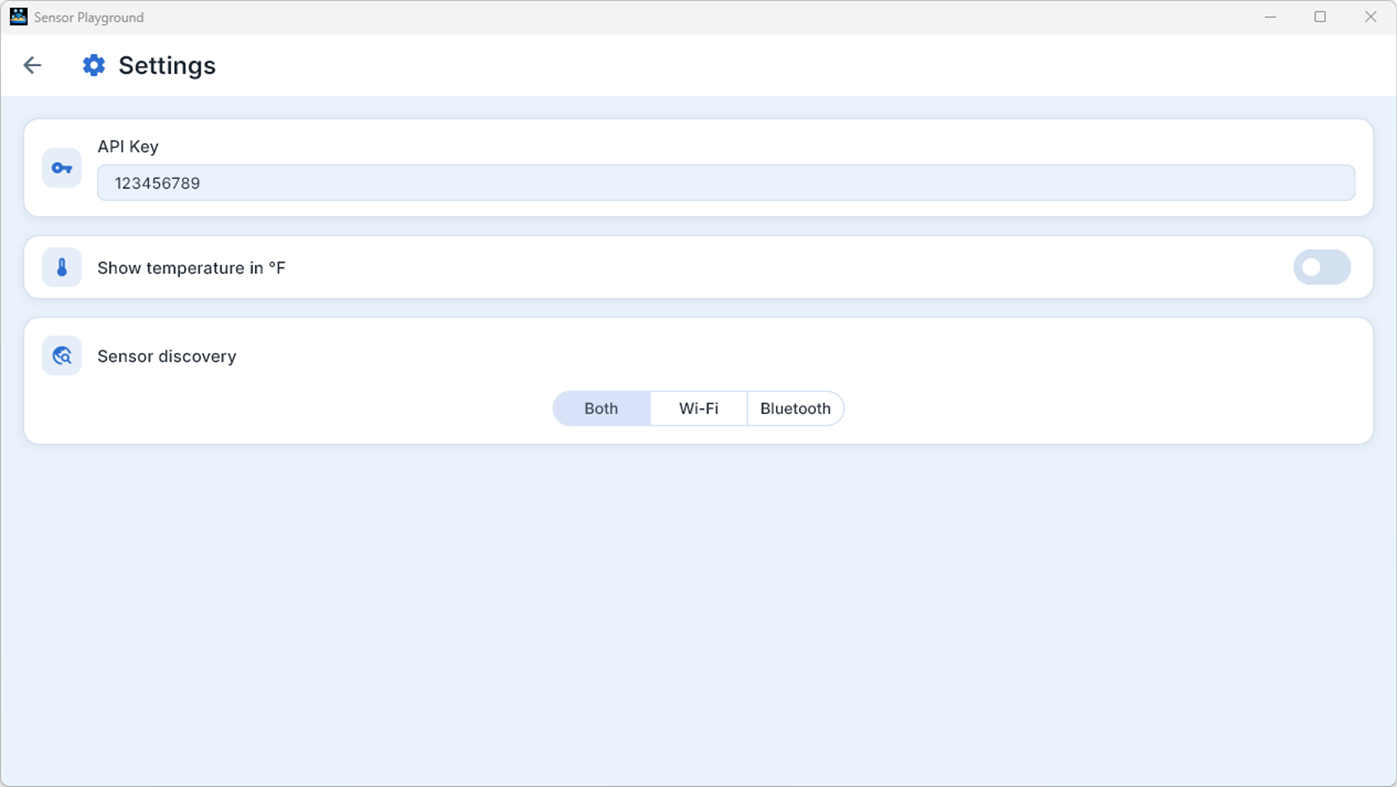Click the API Key label

coord(128,146)
